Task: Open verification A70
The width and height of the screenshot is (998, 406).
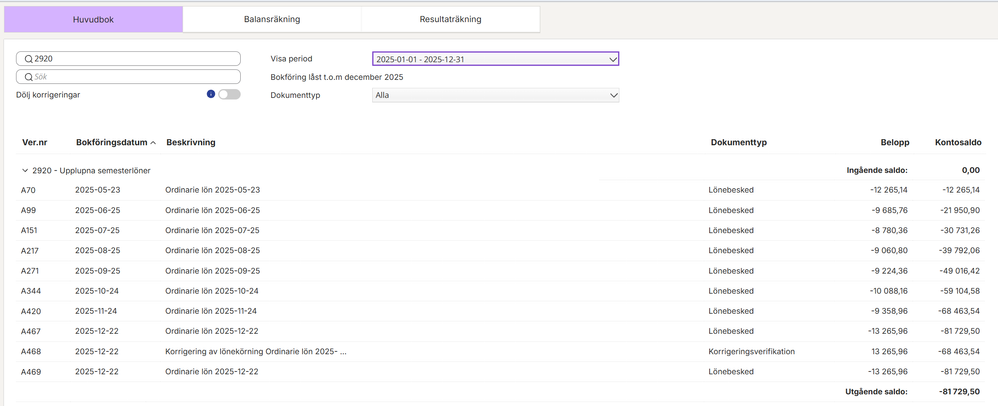Action: click(29, 190)
